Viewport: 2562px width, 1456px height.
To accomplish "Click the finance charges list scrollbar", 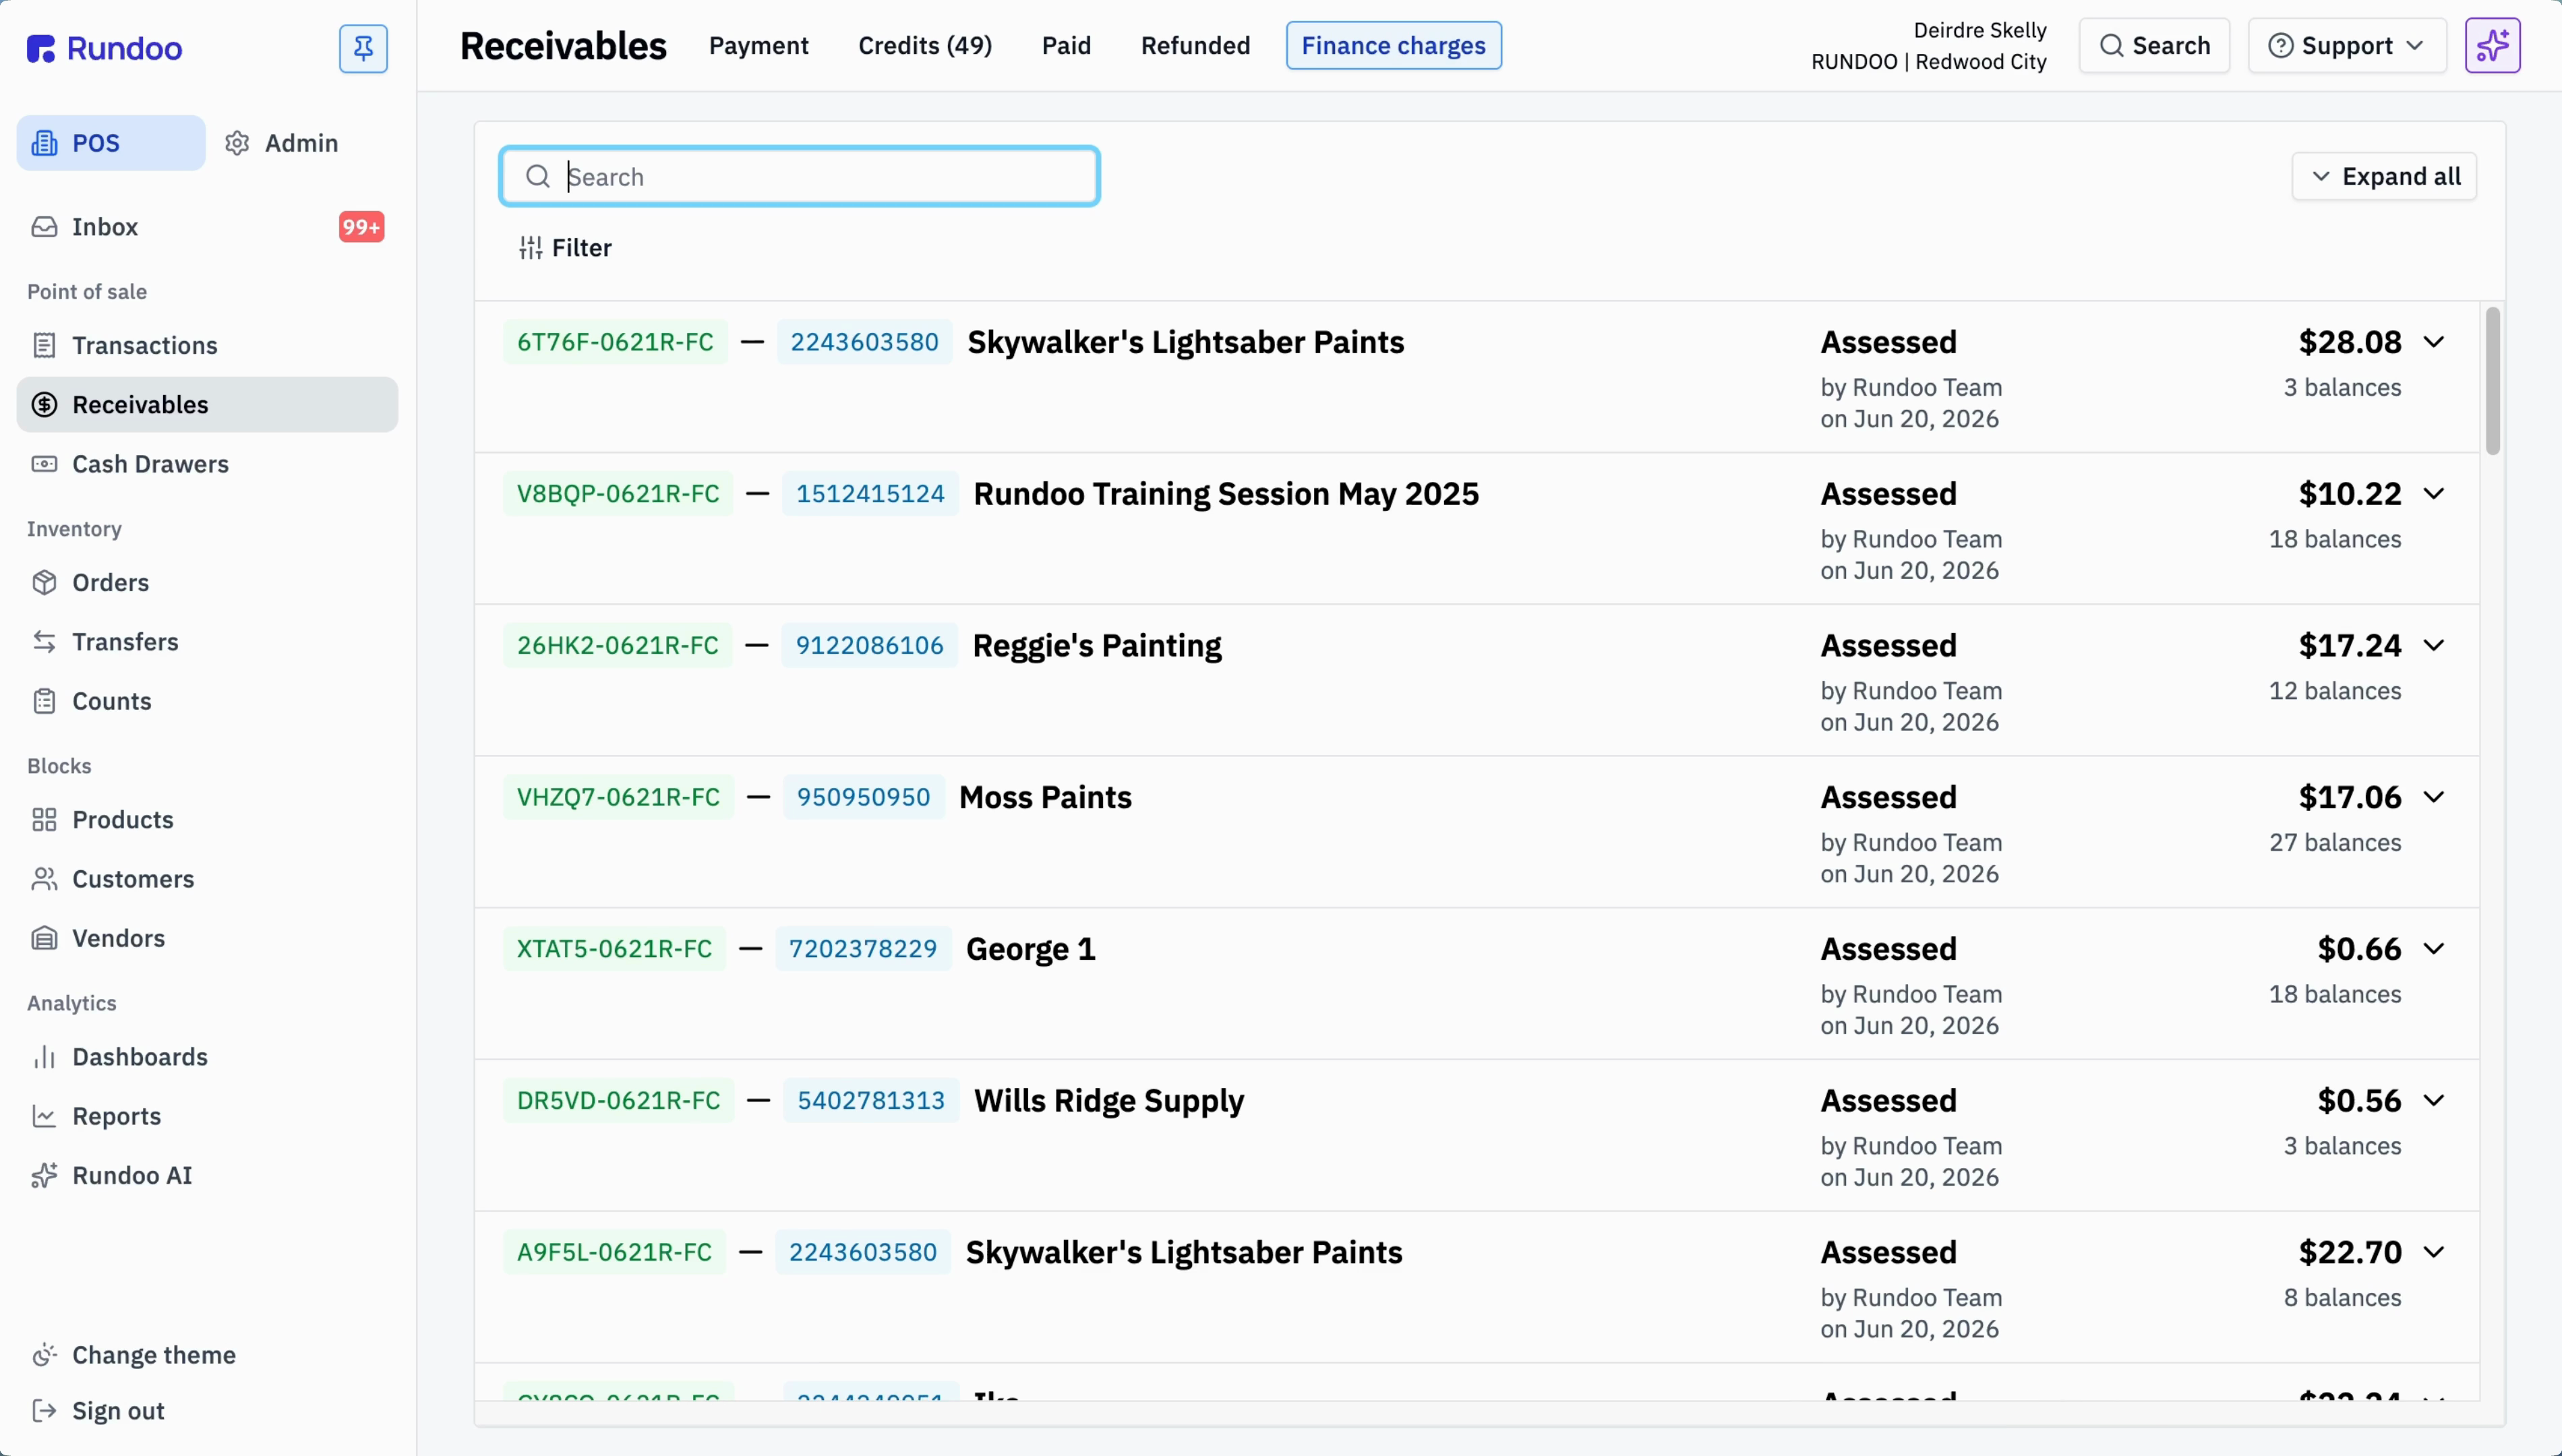I will click(2492, 381).
